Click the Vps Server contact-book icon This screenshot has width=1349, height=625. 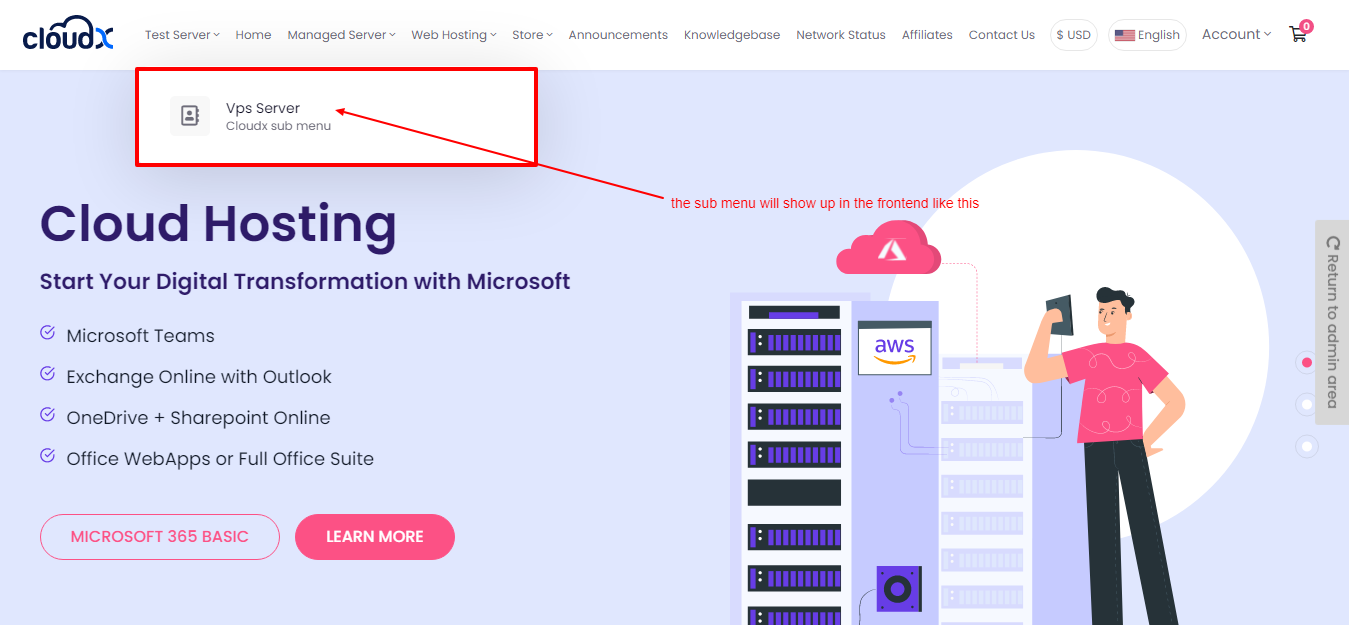click(x=190, y=116)
